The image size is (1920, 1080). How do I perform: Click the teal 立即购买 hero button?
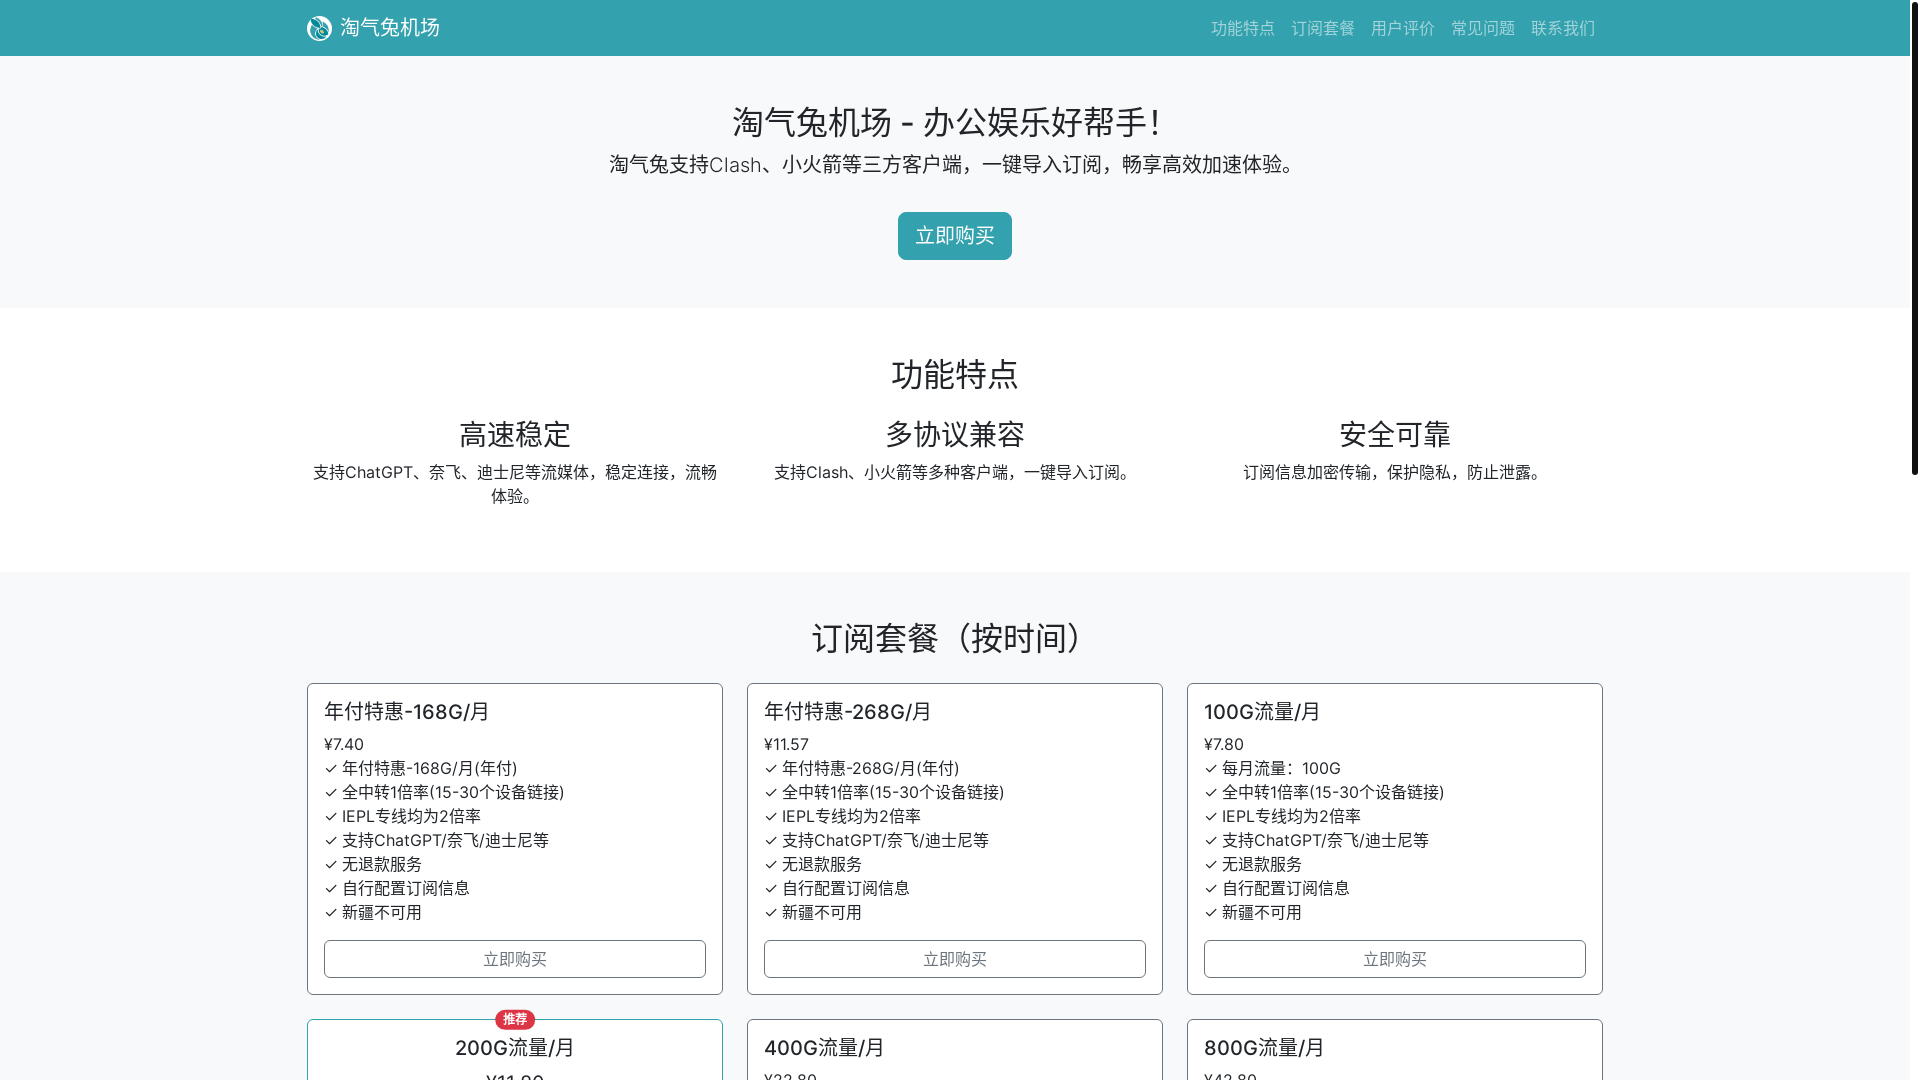coord(954,236)
